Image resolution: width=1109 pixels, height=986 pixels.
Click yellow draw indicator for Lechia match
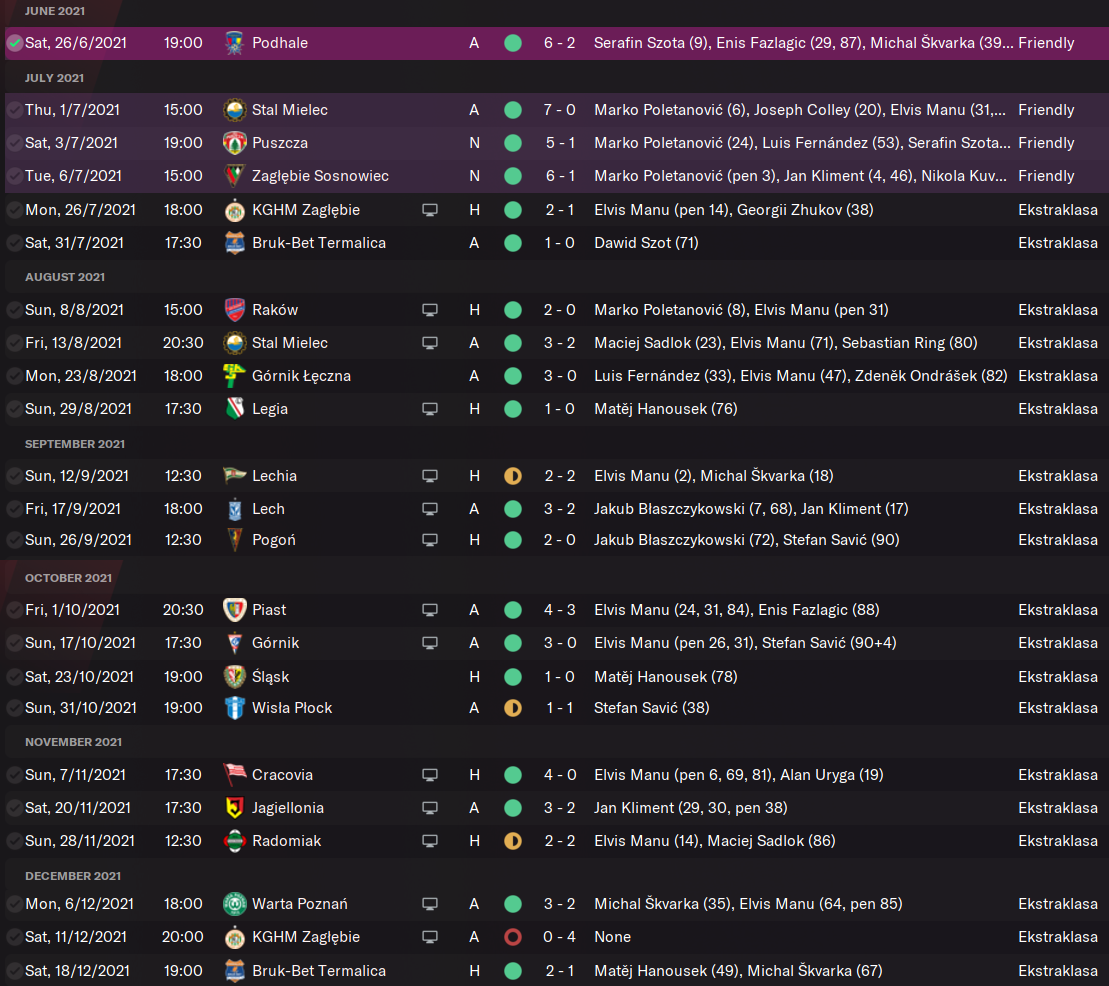(x=513, y=476)
